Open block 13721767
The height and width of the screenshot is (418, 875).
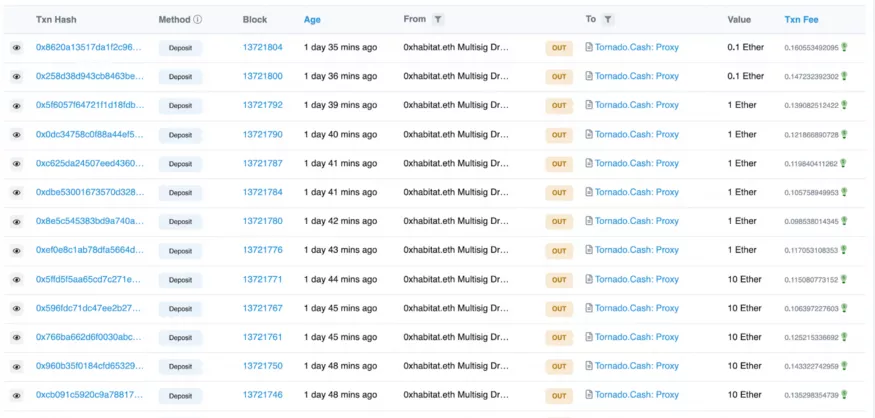click(262, 308)
